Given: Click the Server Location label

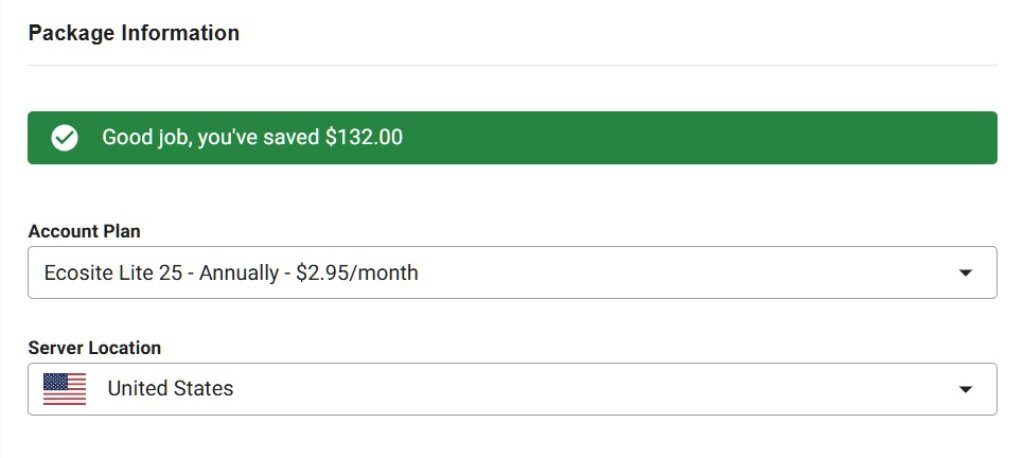Looking at the screenshot, I should (x=94, y=348).
